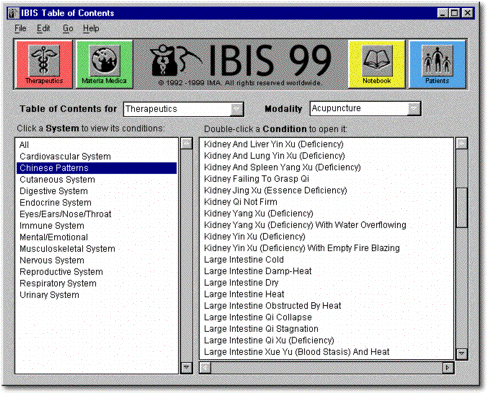This screenshot has width=487, height=393.
Task: Select Urinary System
Action: (96, 295)
